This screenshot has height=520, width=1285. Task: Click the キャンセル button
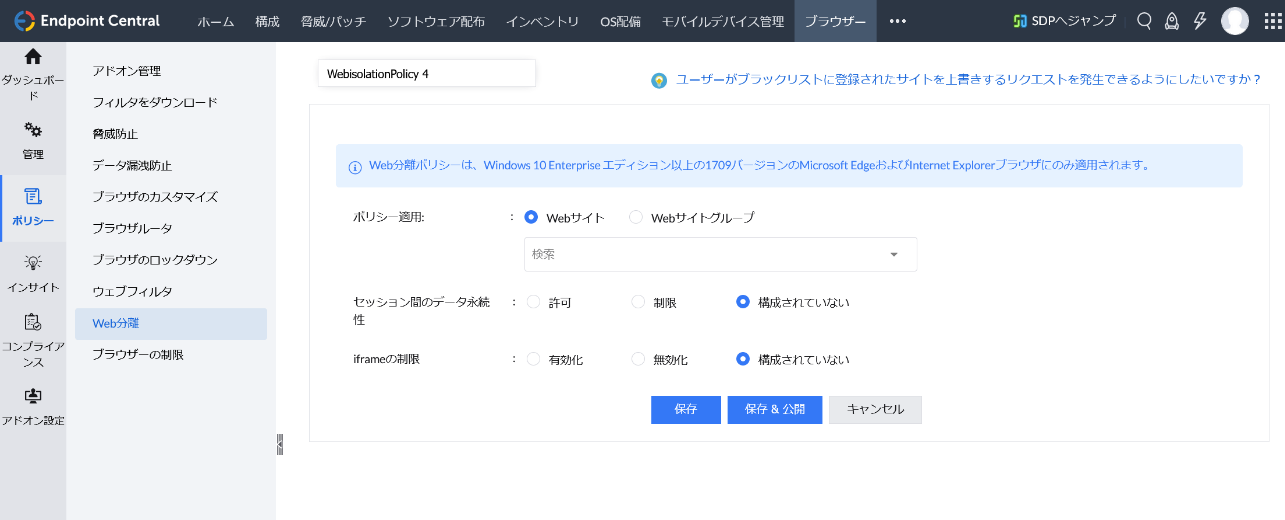pos(875,410)
